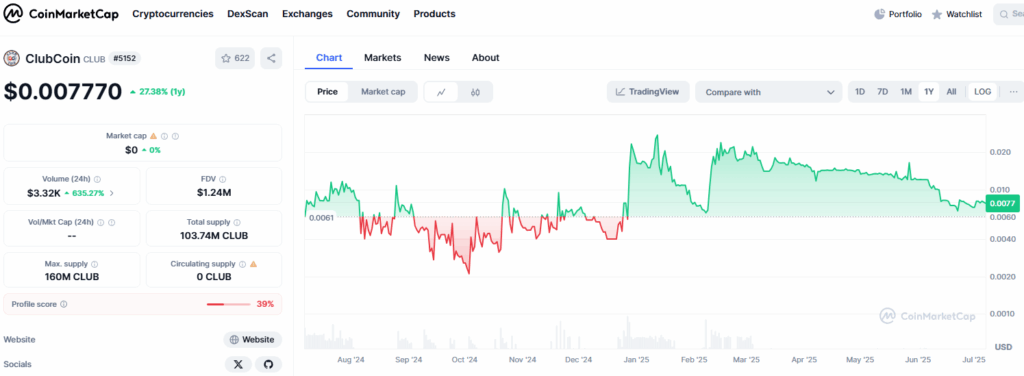Screen dimensions: 1024x376
Task: Add ClubCoin to watchlist via star button
Action: pyautogui.click(x=235, y=58)
